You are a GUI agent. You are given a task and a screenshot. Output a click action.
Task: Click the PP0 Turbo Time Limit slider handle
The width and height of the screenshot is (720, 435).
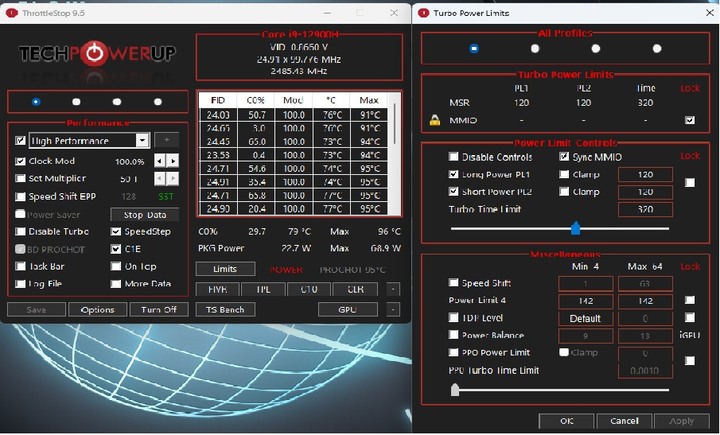pos(455,390)
